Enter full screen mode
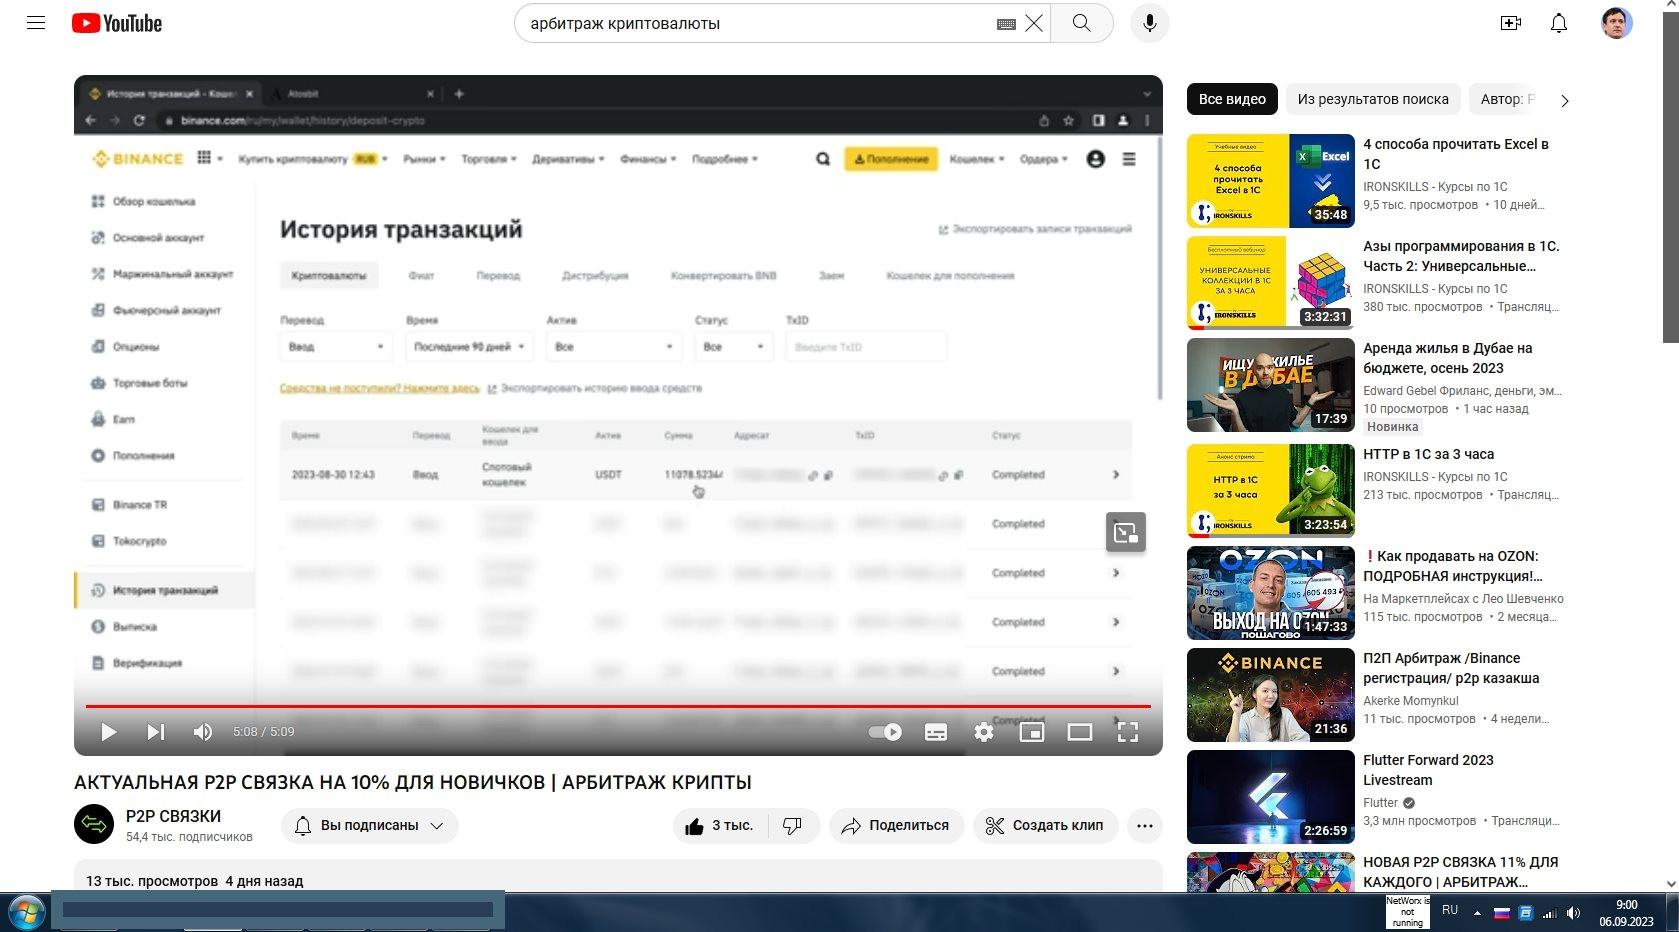The image size is (1679, 932). [1128, 732]
